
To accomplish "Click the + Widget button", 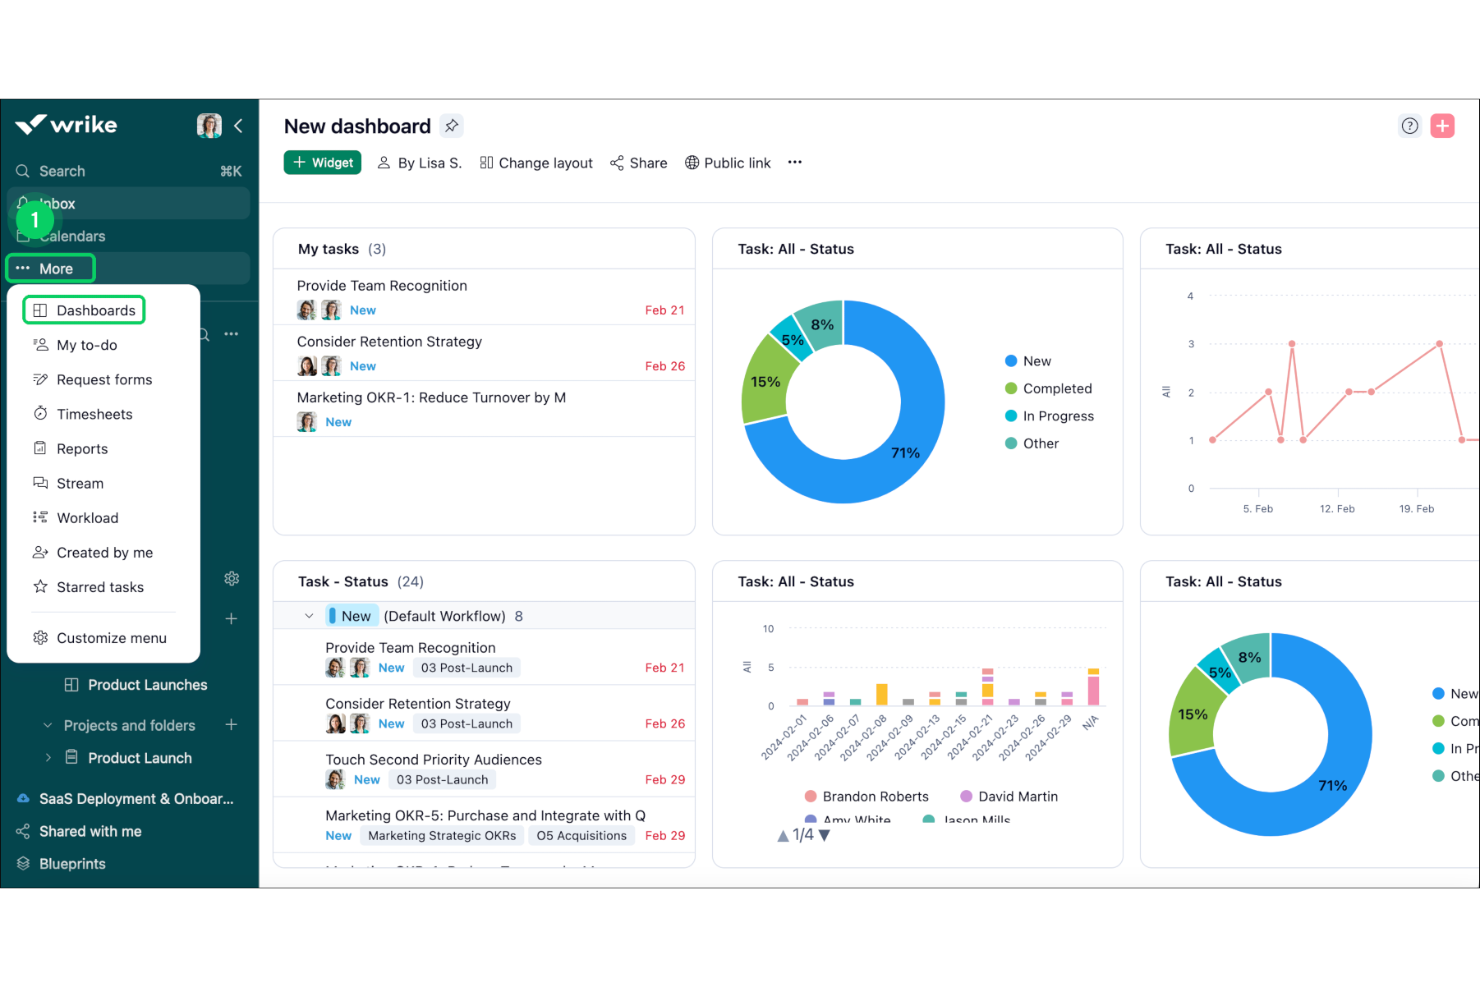I will 322,162.
